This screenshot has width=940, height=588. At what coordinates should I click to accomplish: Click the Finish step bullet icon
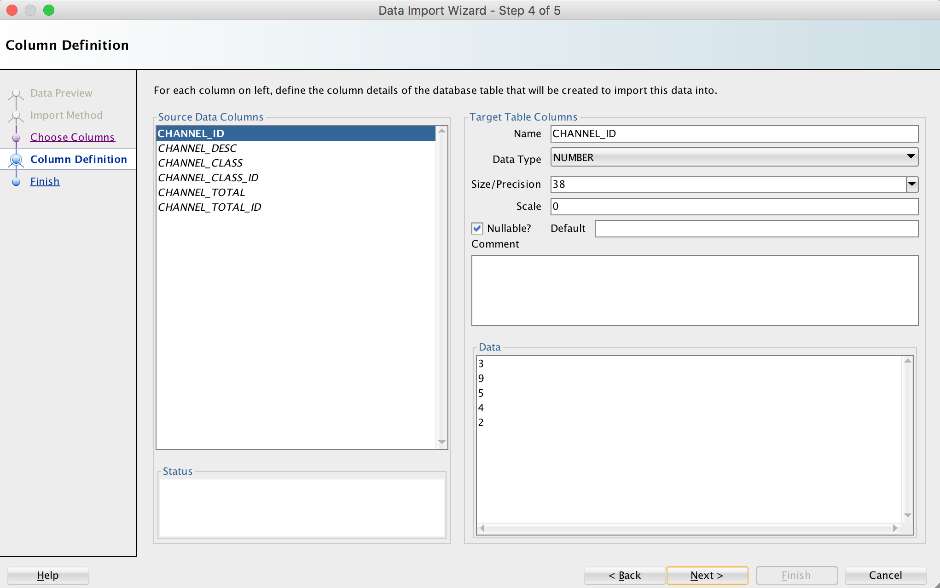click(x=16, y=182)
